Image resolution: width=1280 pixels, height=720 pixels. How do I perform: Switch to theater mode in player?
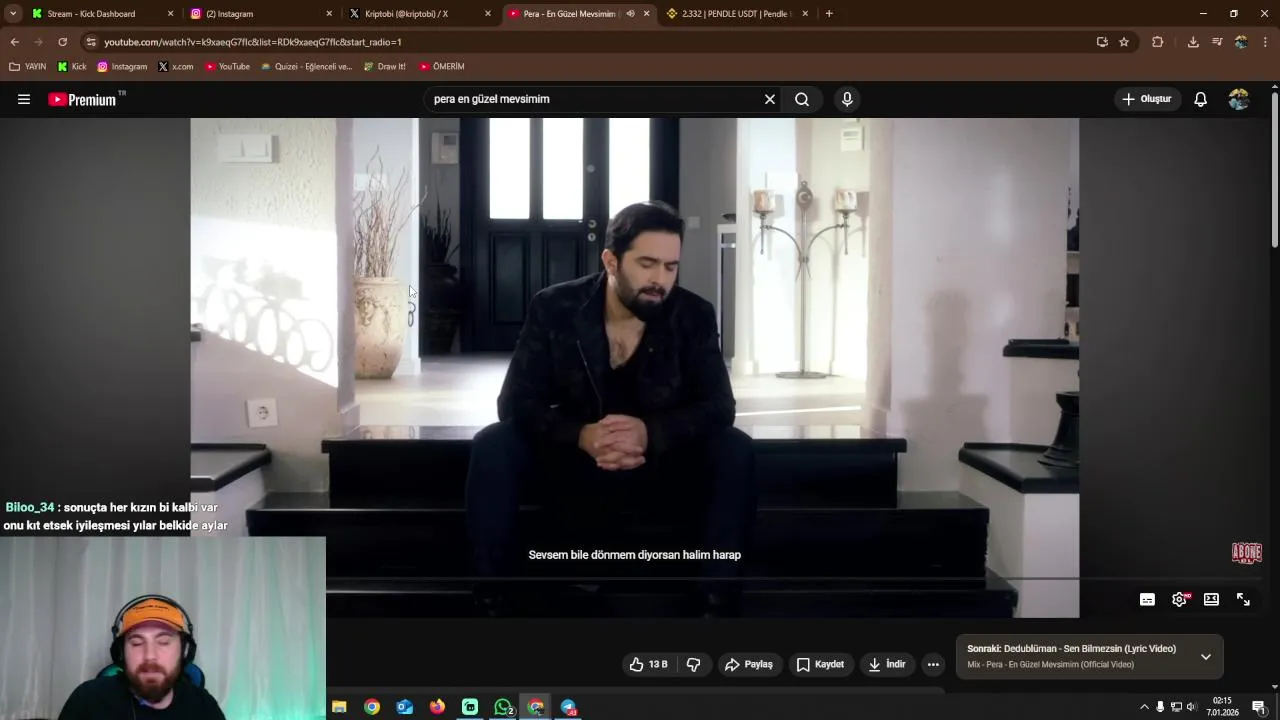click(1211, 599)
